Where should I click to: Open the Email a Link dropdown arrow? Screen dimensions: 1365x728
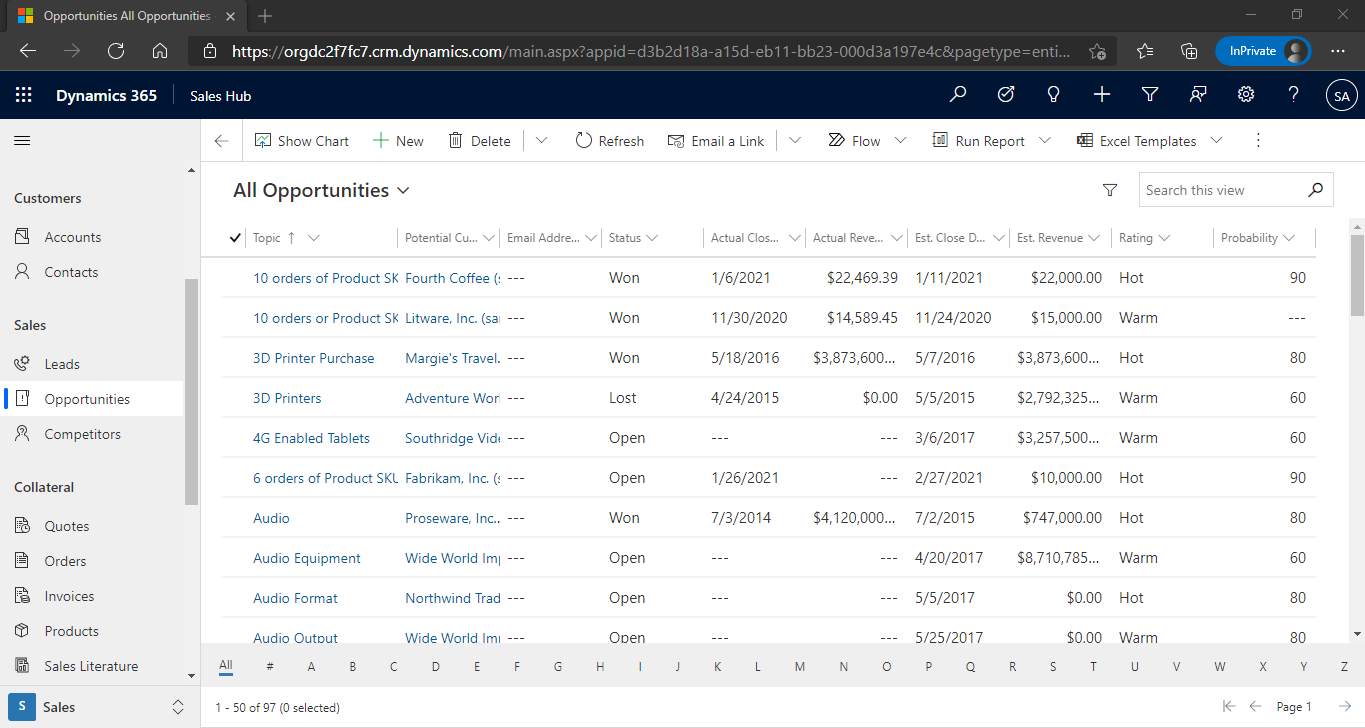pyautogui.click(x=796, y=141)
